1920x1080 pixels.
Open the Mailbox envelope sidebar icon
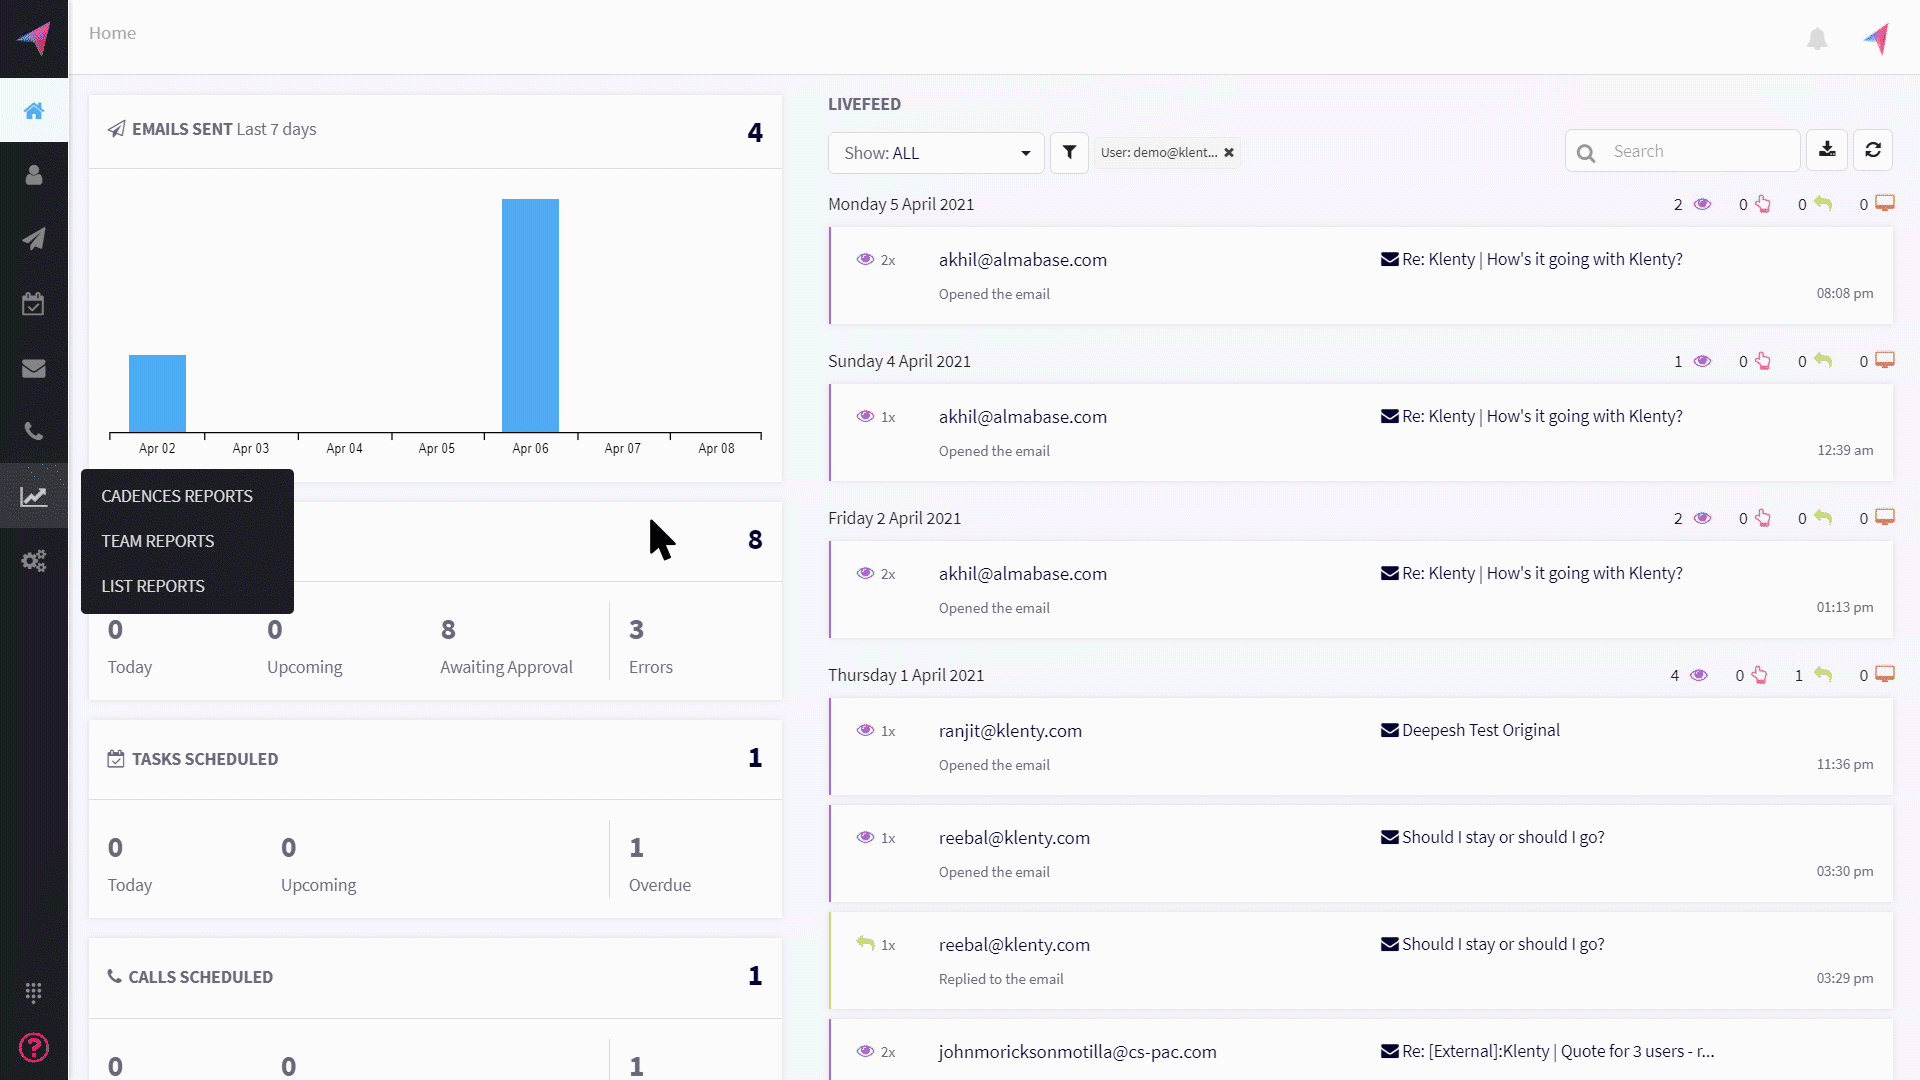tap(34, 368)
